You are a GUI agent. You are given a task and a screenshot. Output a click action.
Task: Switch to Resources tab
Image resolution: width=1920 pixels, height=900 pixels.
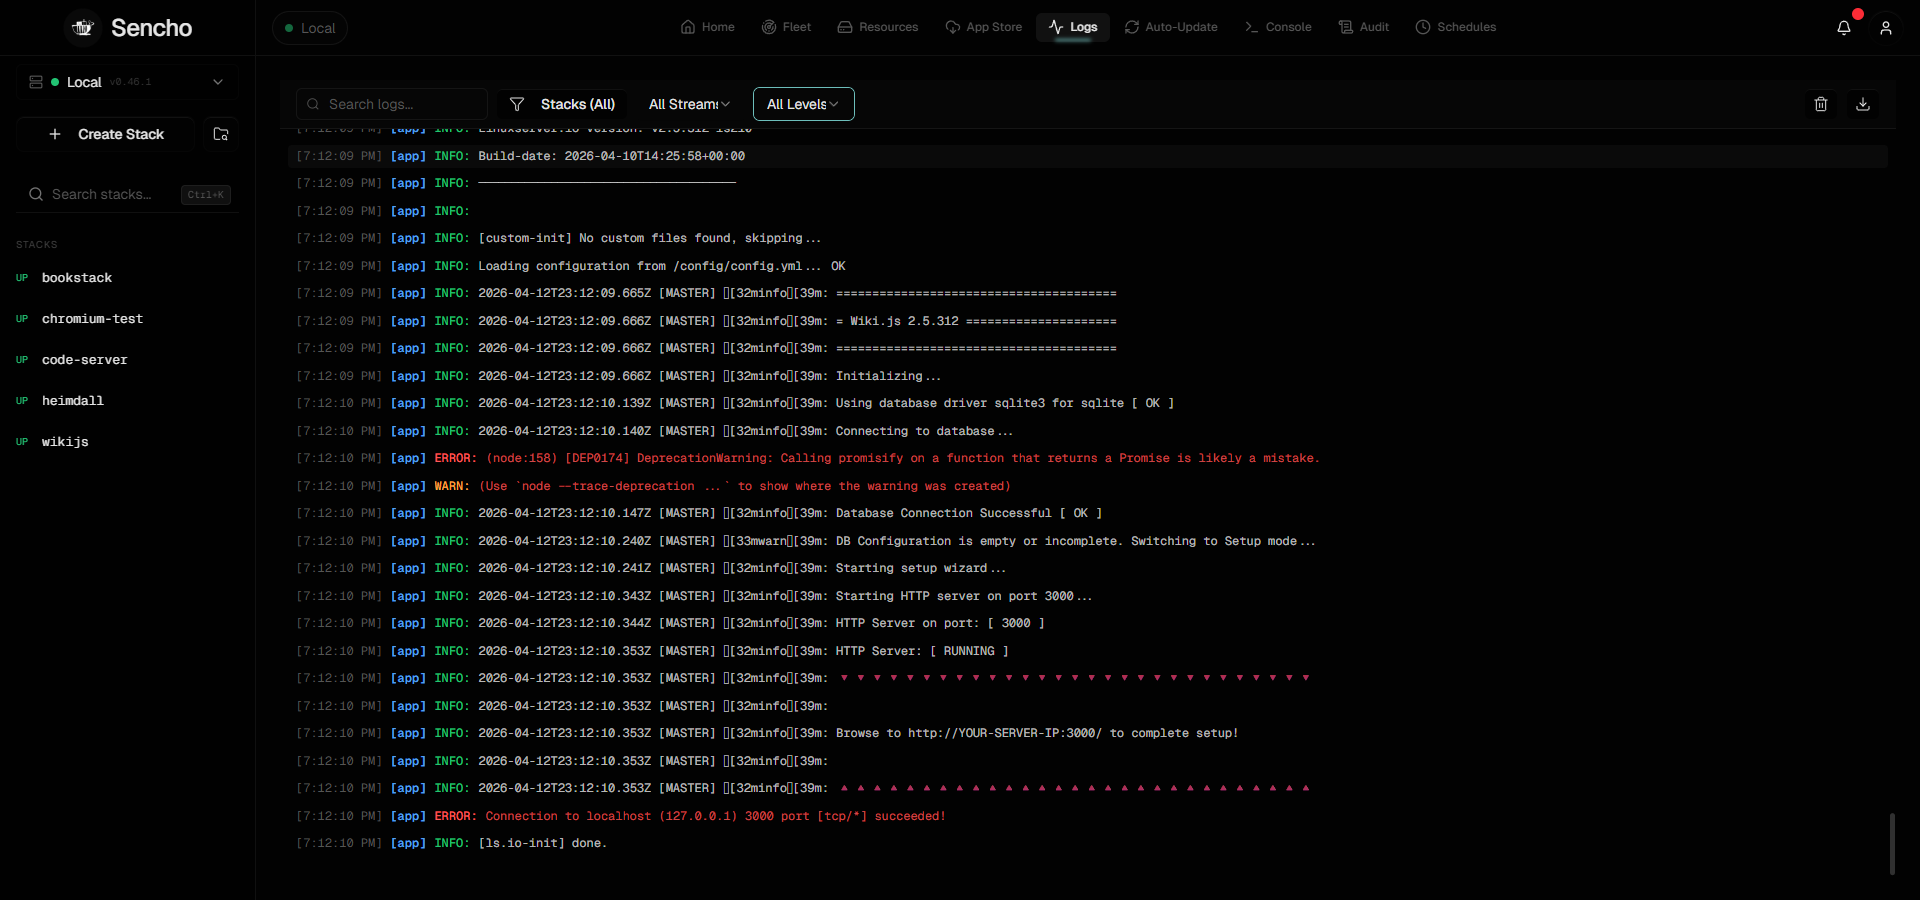(878, 27)
